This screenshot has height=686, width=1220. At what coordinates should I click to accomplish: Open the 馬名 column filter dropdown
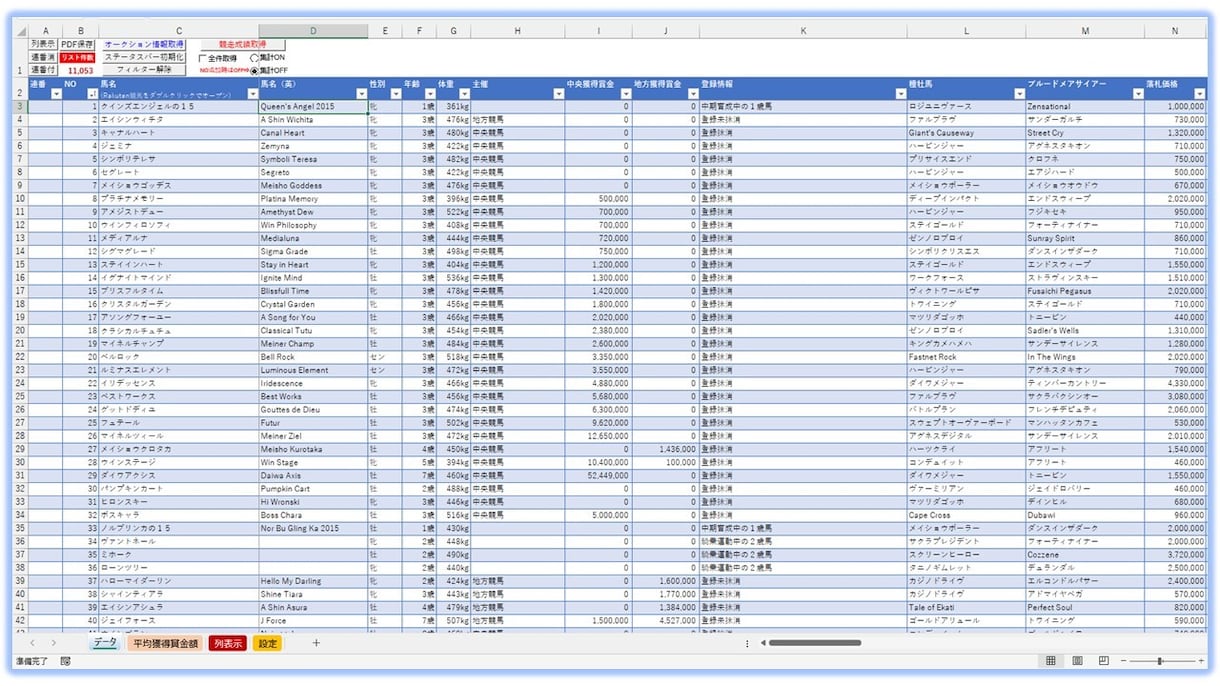(252, 94)
